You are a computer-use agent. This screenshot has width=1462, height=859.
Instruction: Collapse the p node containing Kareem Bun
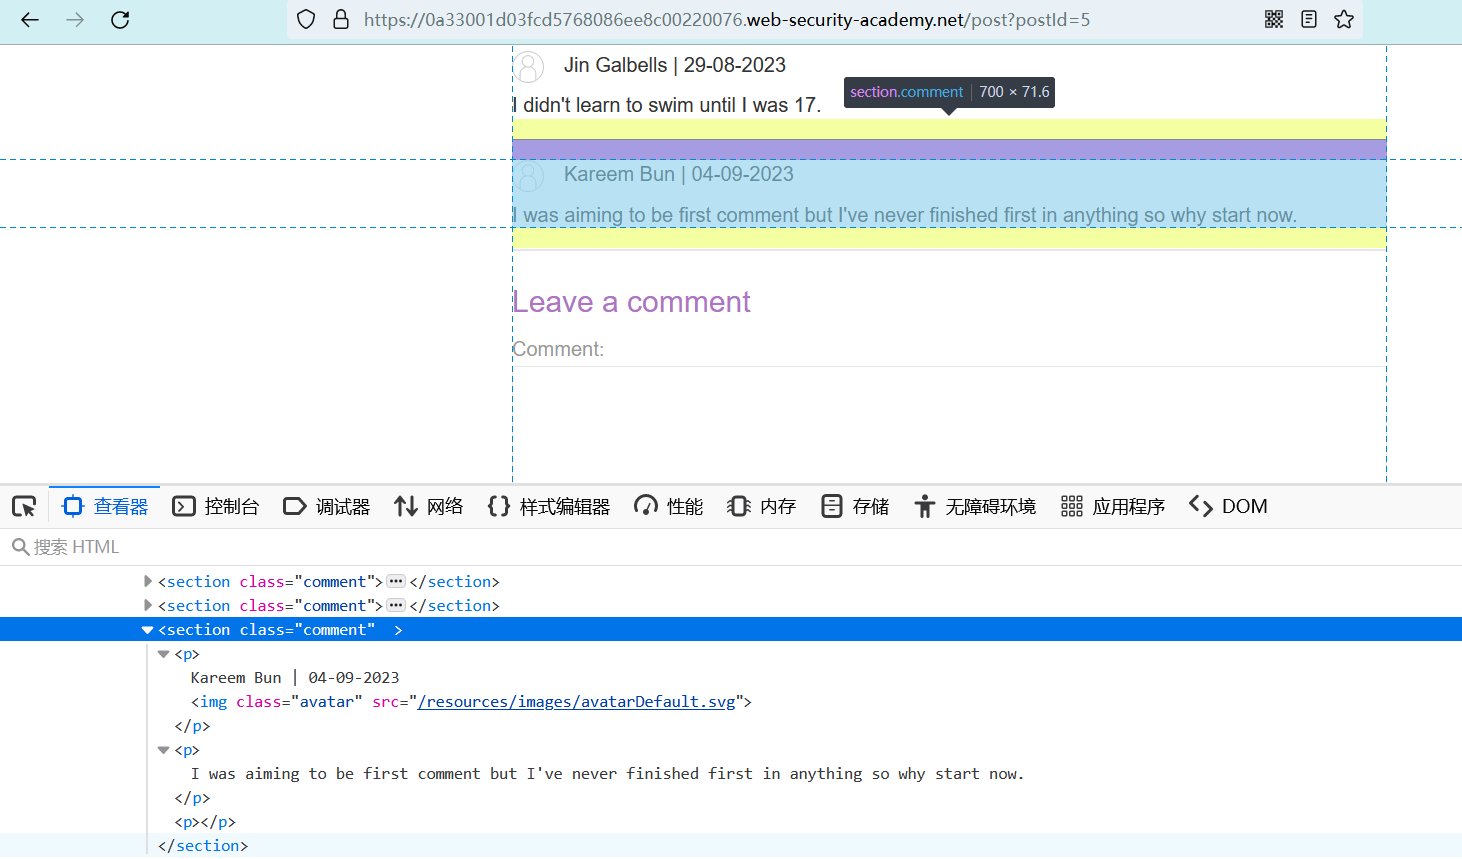pyautogui.click(x=164, y=654)
